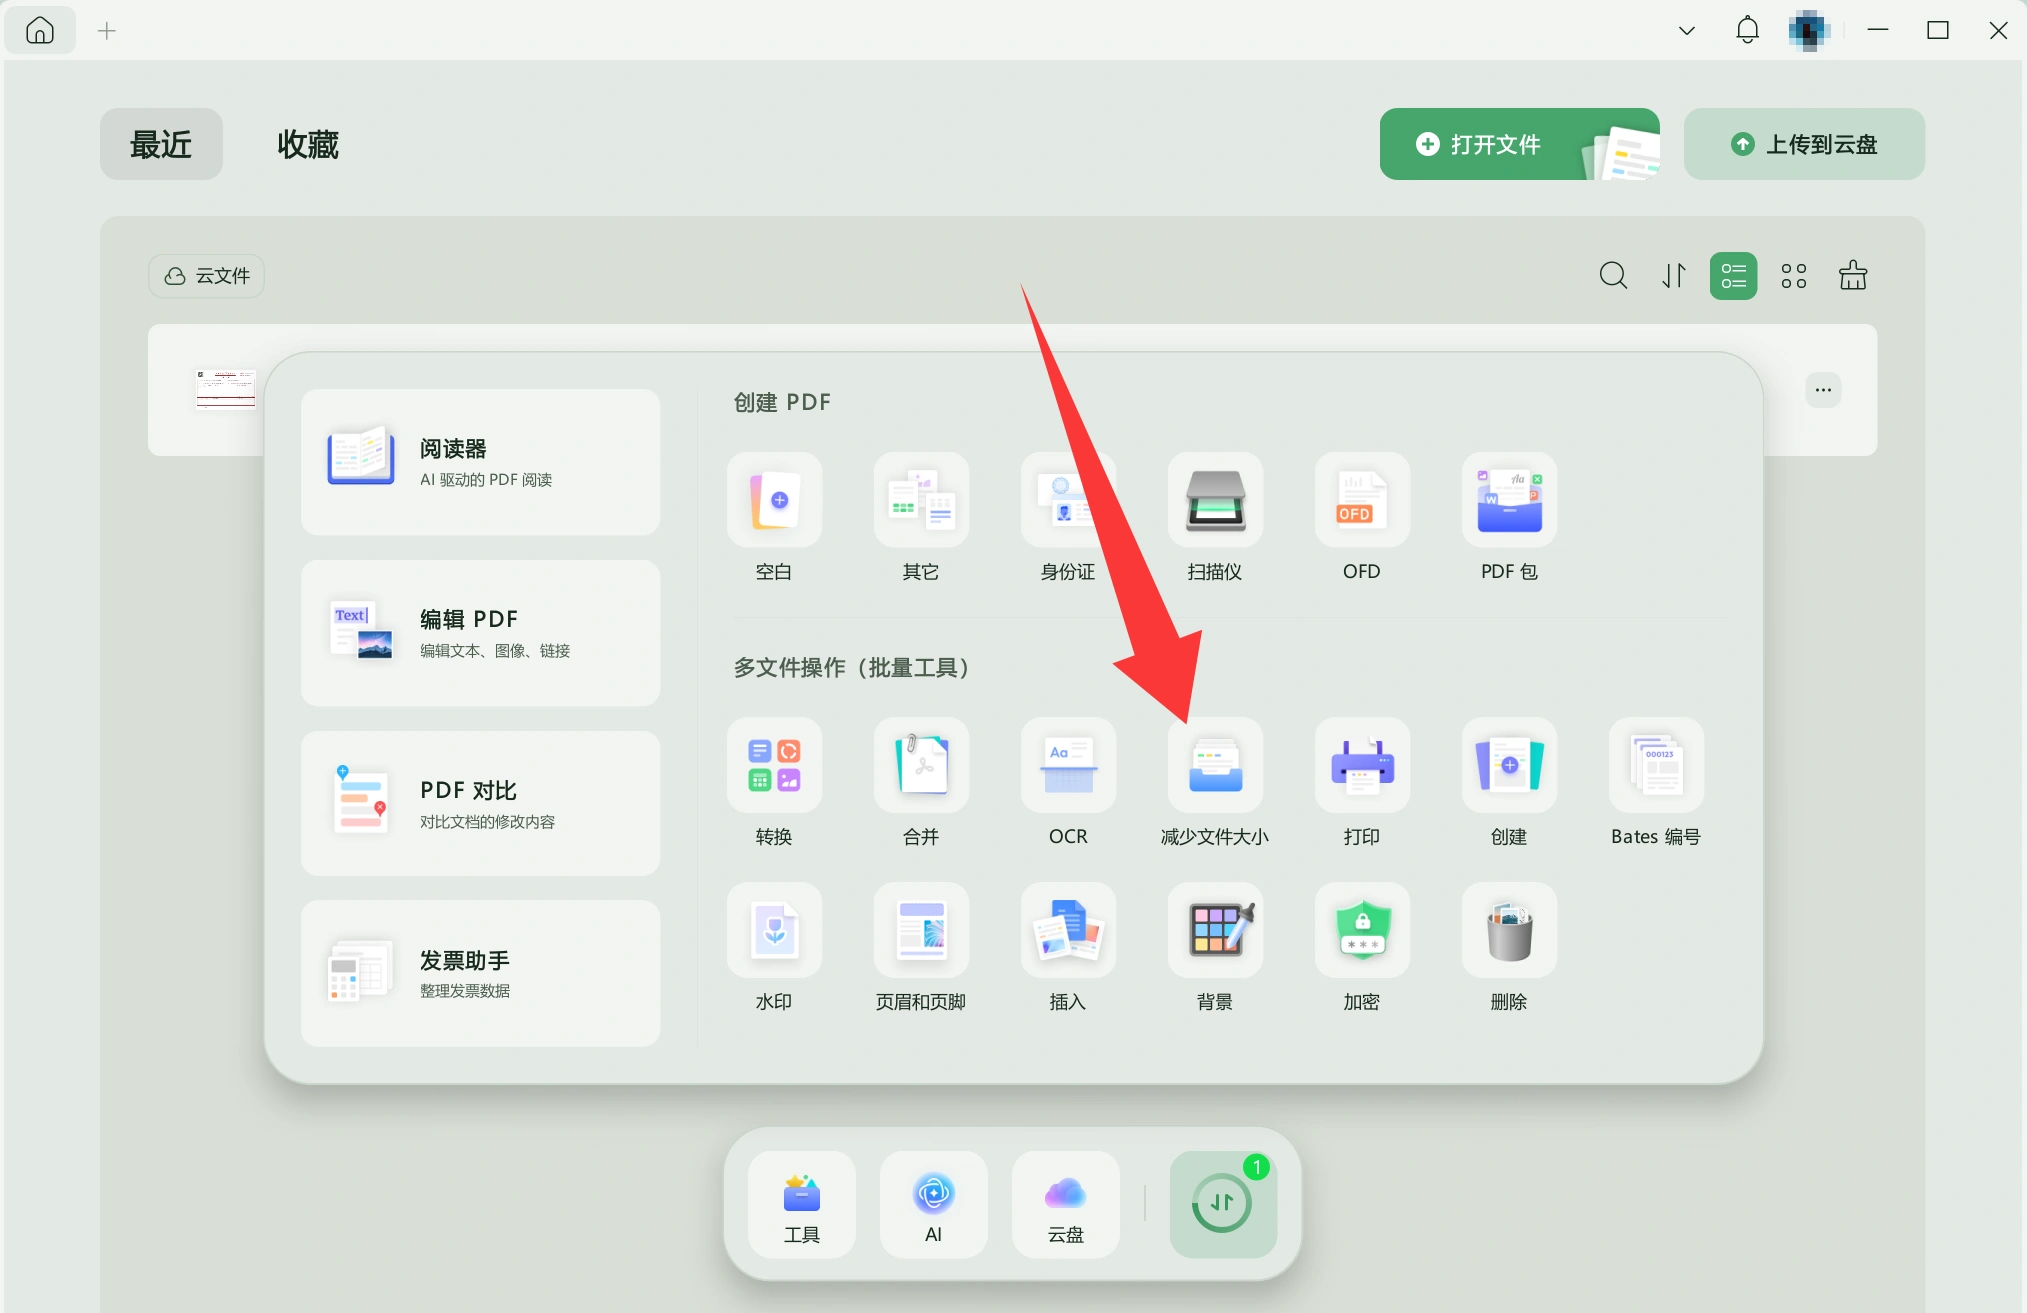Click the 工具 button in bottom dock

[802, 1204]
